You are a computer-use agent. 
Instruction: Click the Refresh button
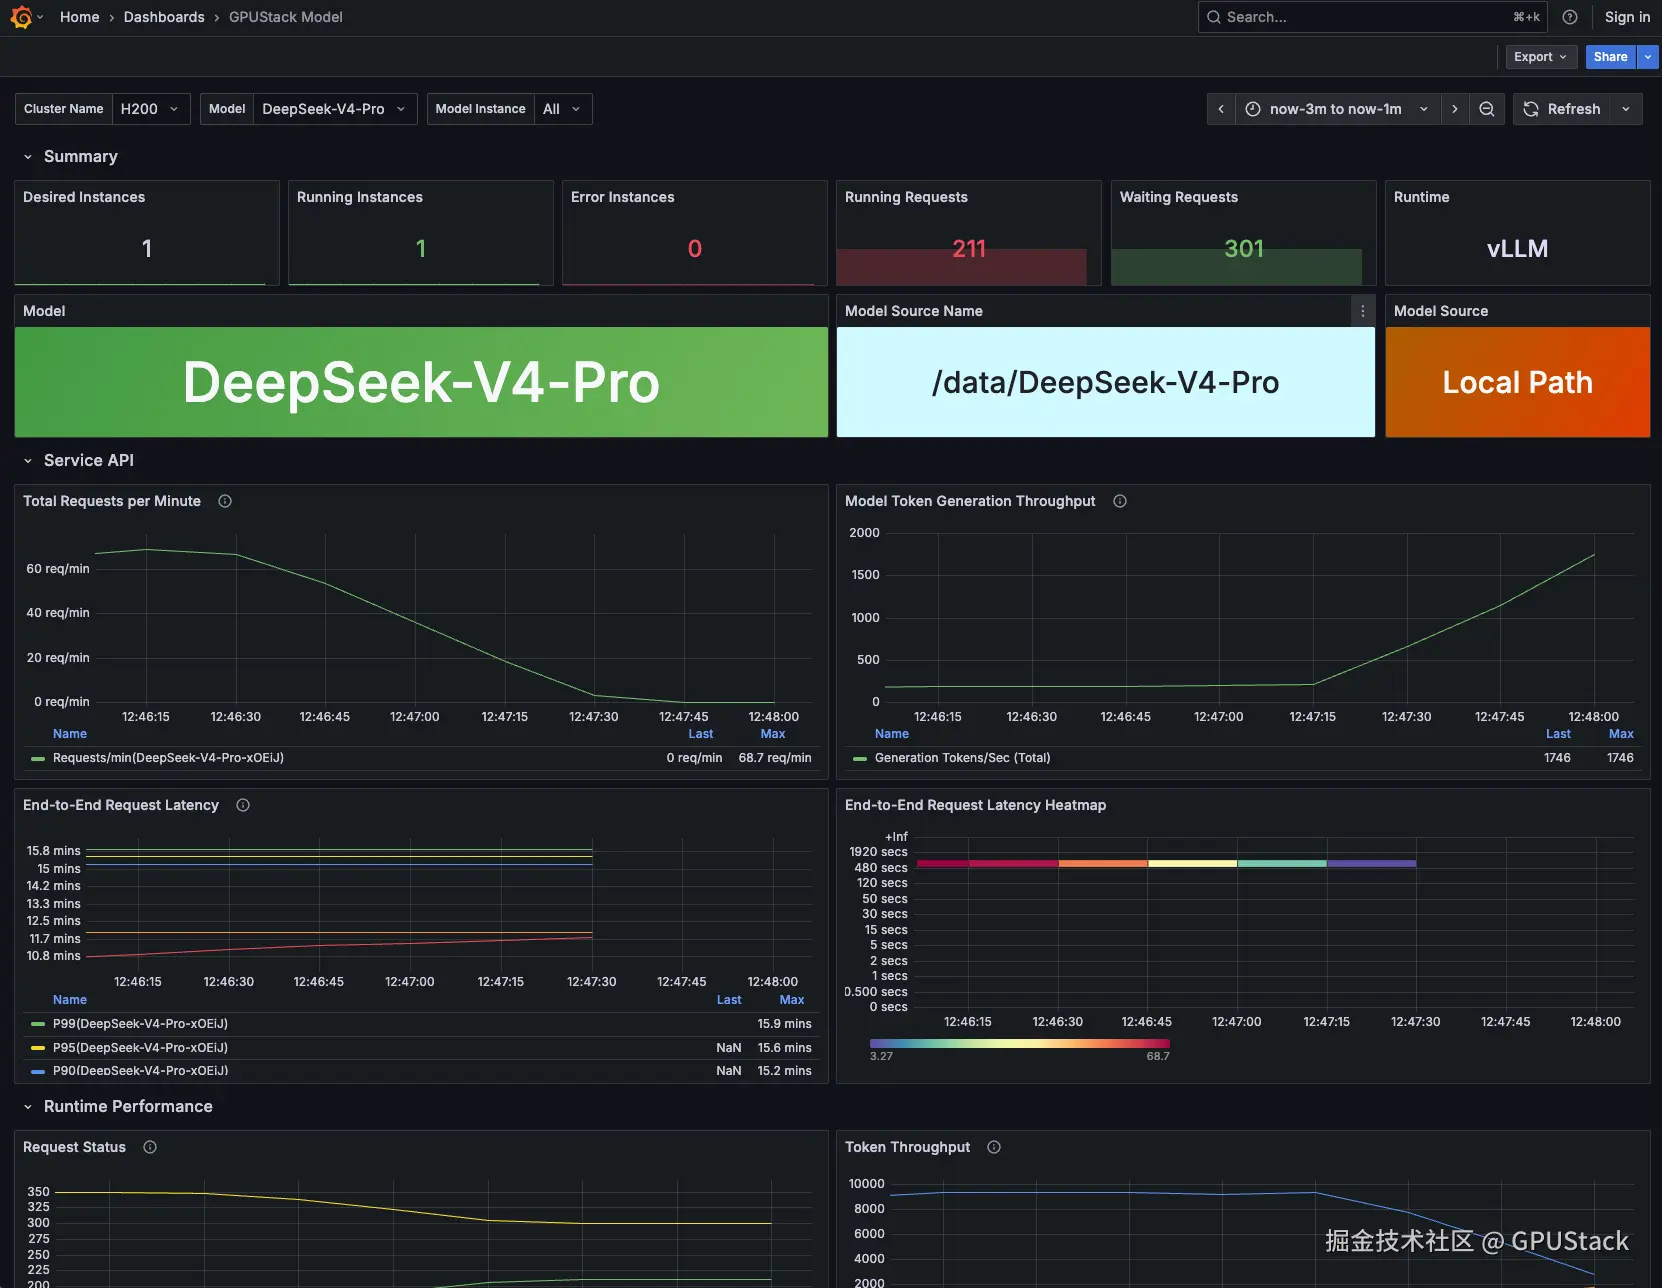1562,109
